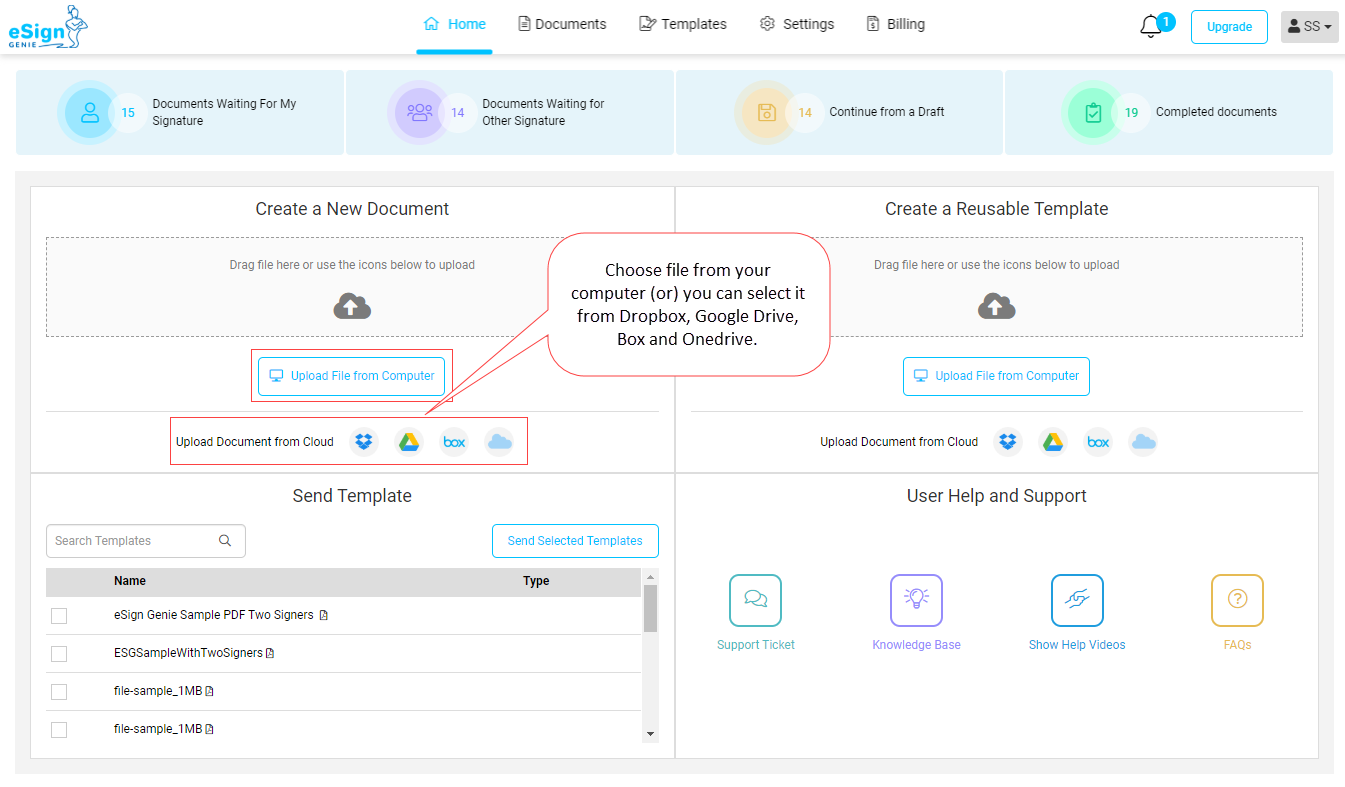Click Show Help Videos icon

[x=1077, y=600]
